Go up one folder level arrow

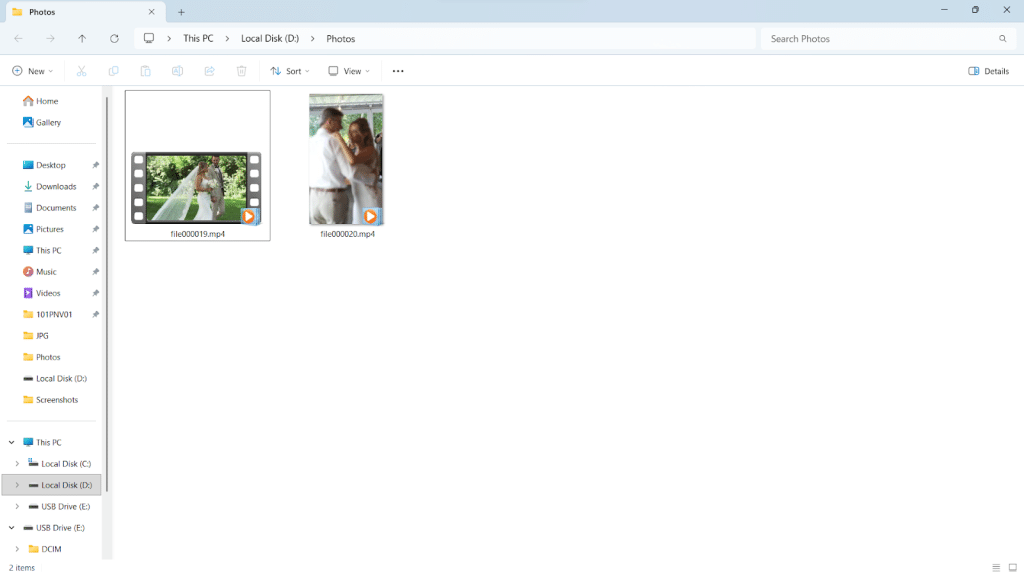click(82, 39)
